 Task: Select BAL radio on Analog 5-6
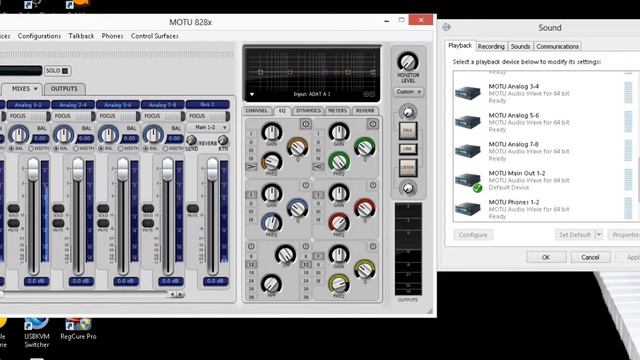point(101,149)
